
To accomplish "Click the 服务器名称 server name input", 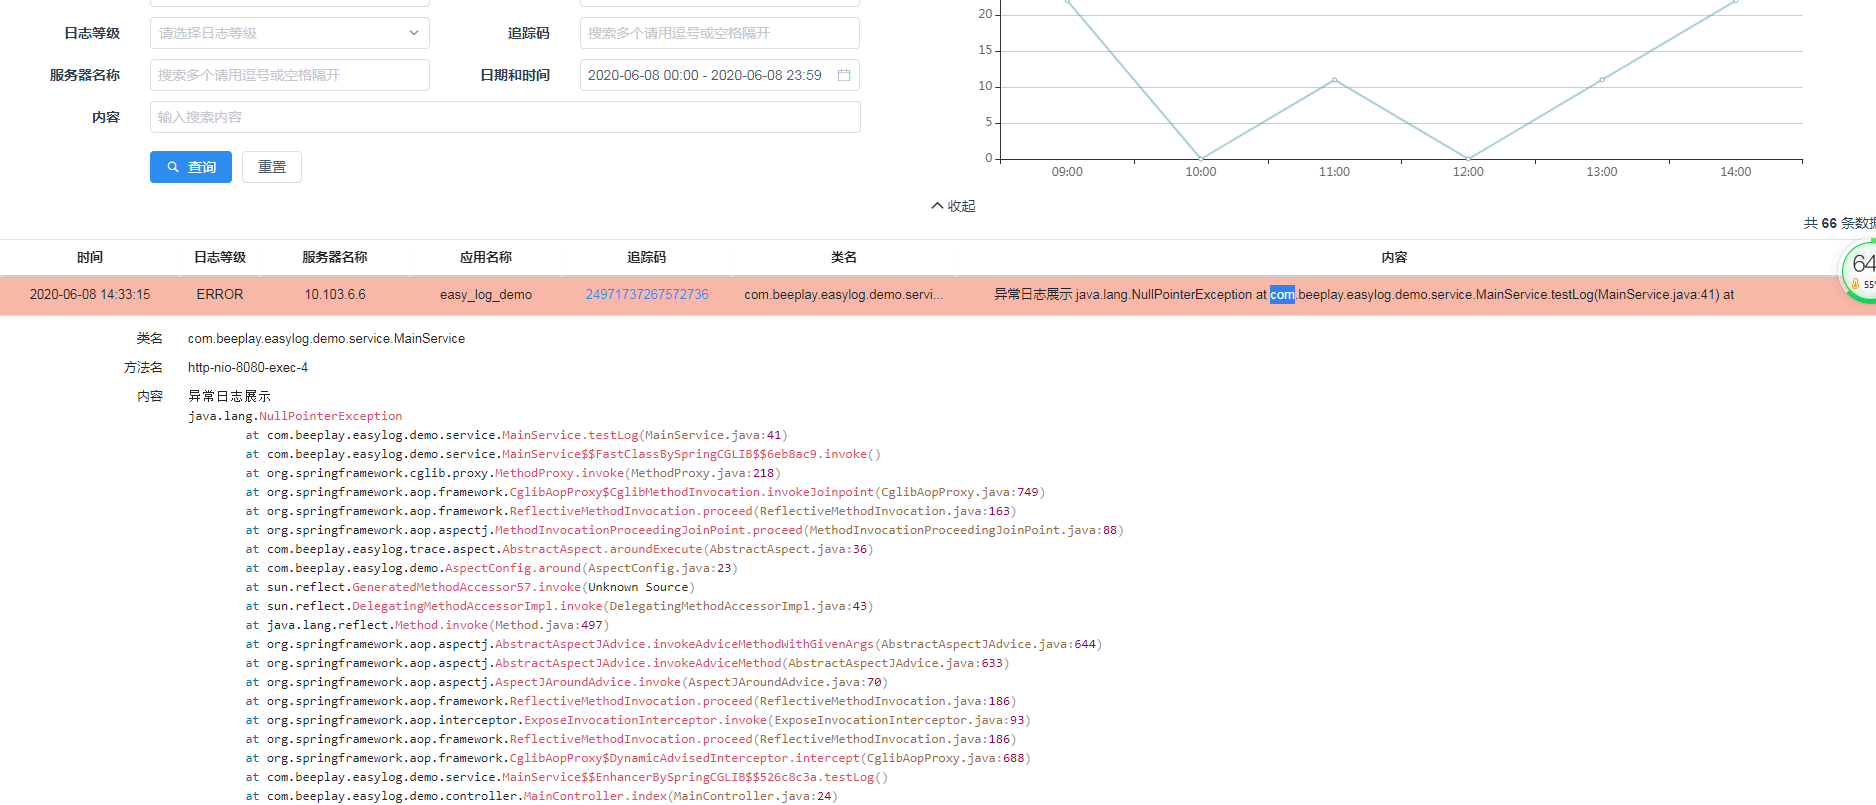I will 290,75.
